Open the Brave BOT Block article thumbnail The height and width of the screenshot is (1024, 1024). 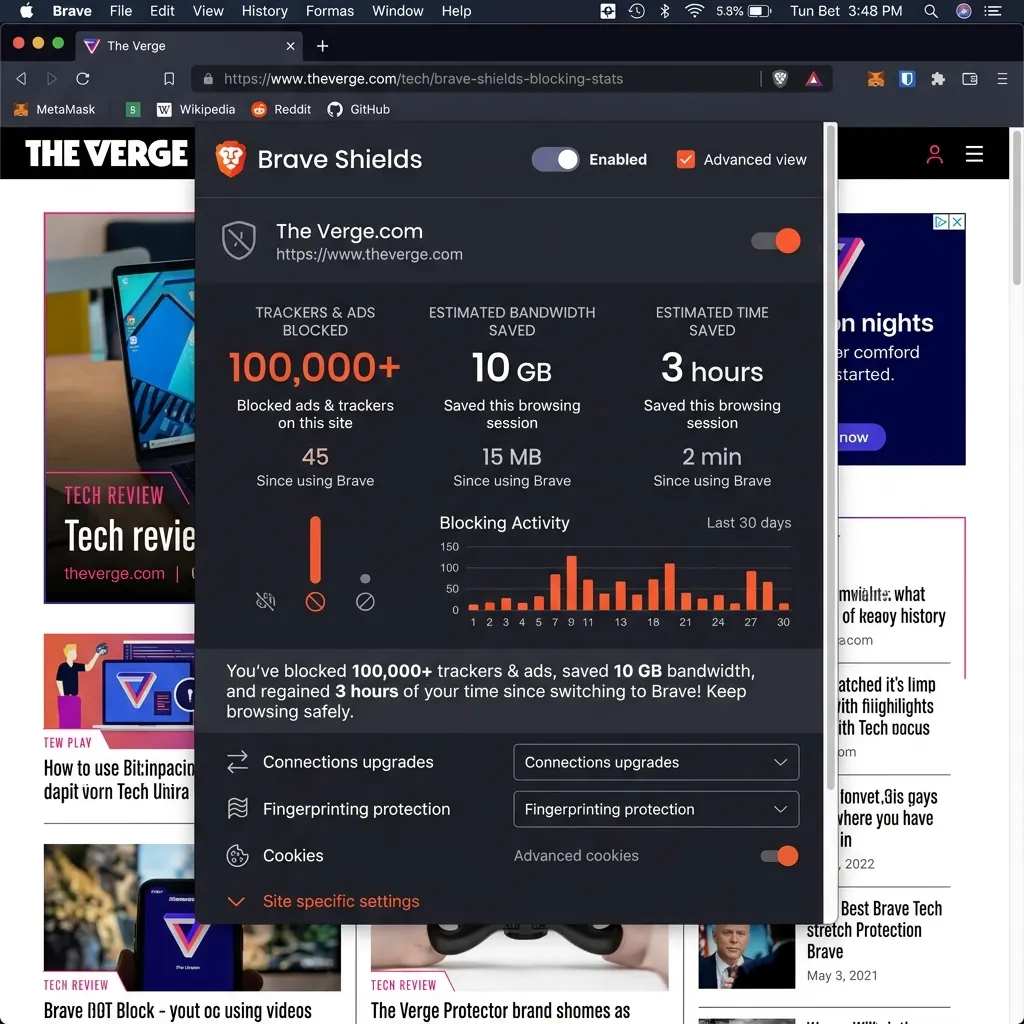pyautogui.click(x=192, y=917)
